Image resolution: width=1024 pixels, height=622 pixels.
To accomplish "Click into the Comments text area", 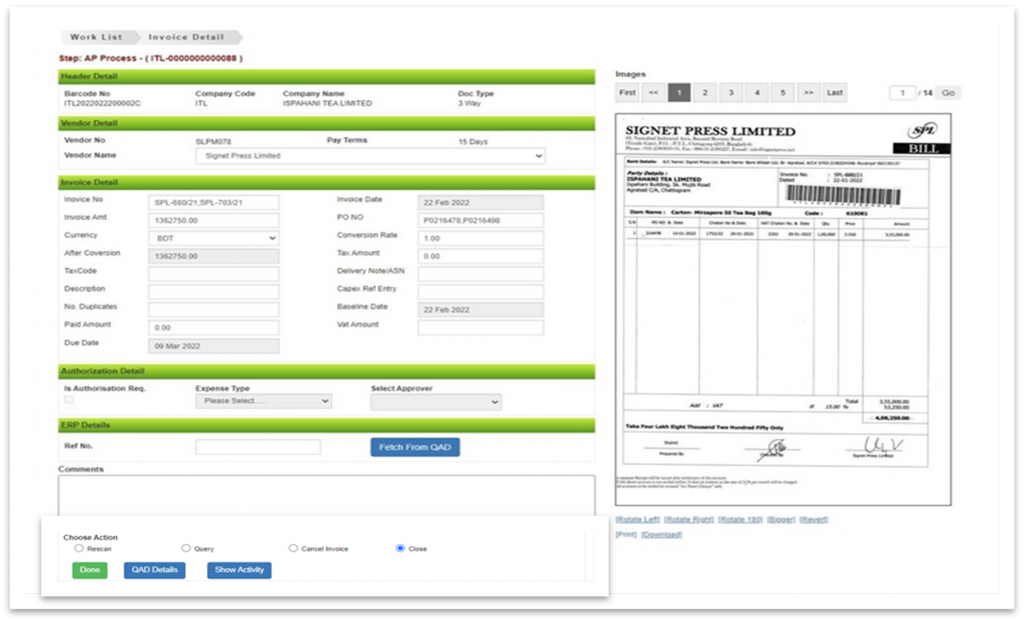I will click(326, 493).
